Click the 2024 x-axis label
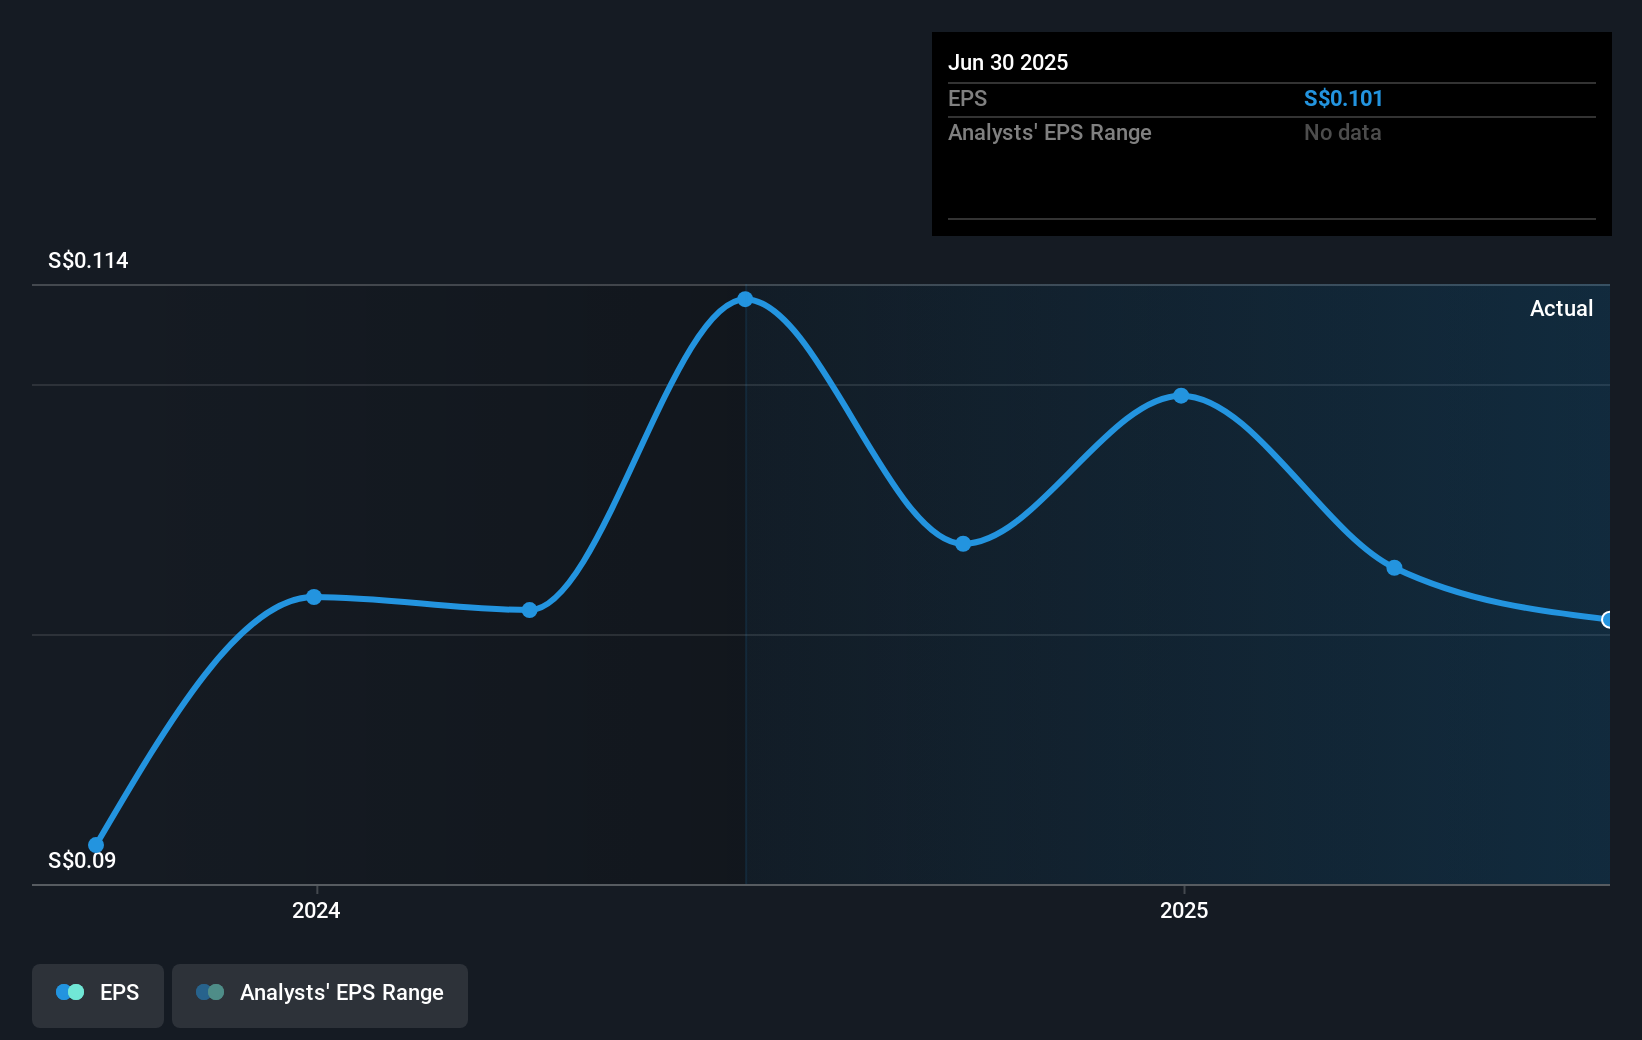The height and width of the screenshot is (1040, 1642). [316, 910]
